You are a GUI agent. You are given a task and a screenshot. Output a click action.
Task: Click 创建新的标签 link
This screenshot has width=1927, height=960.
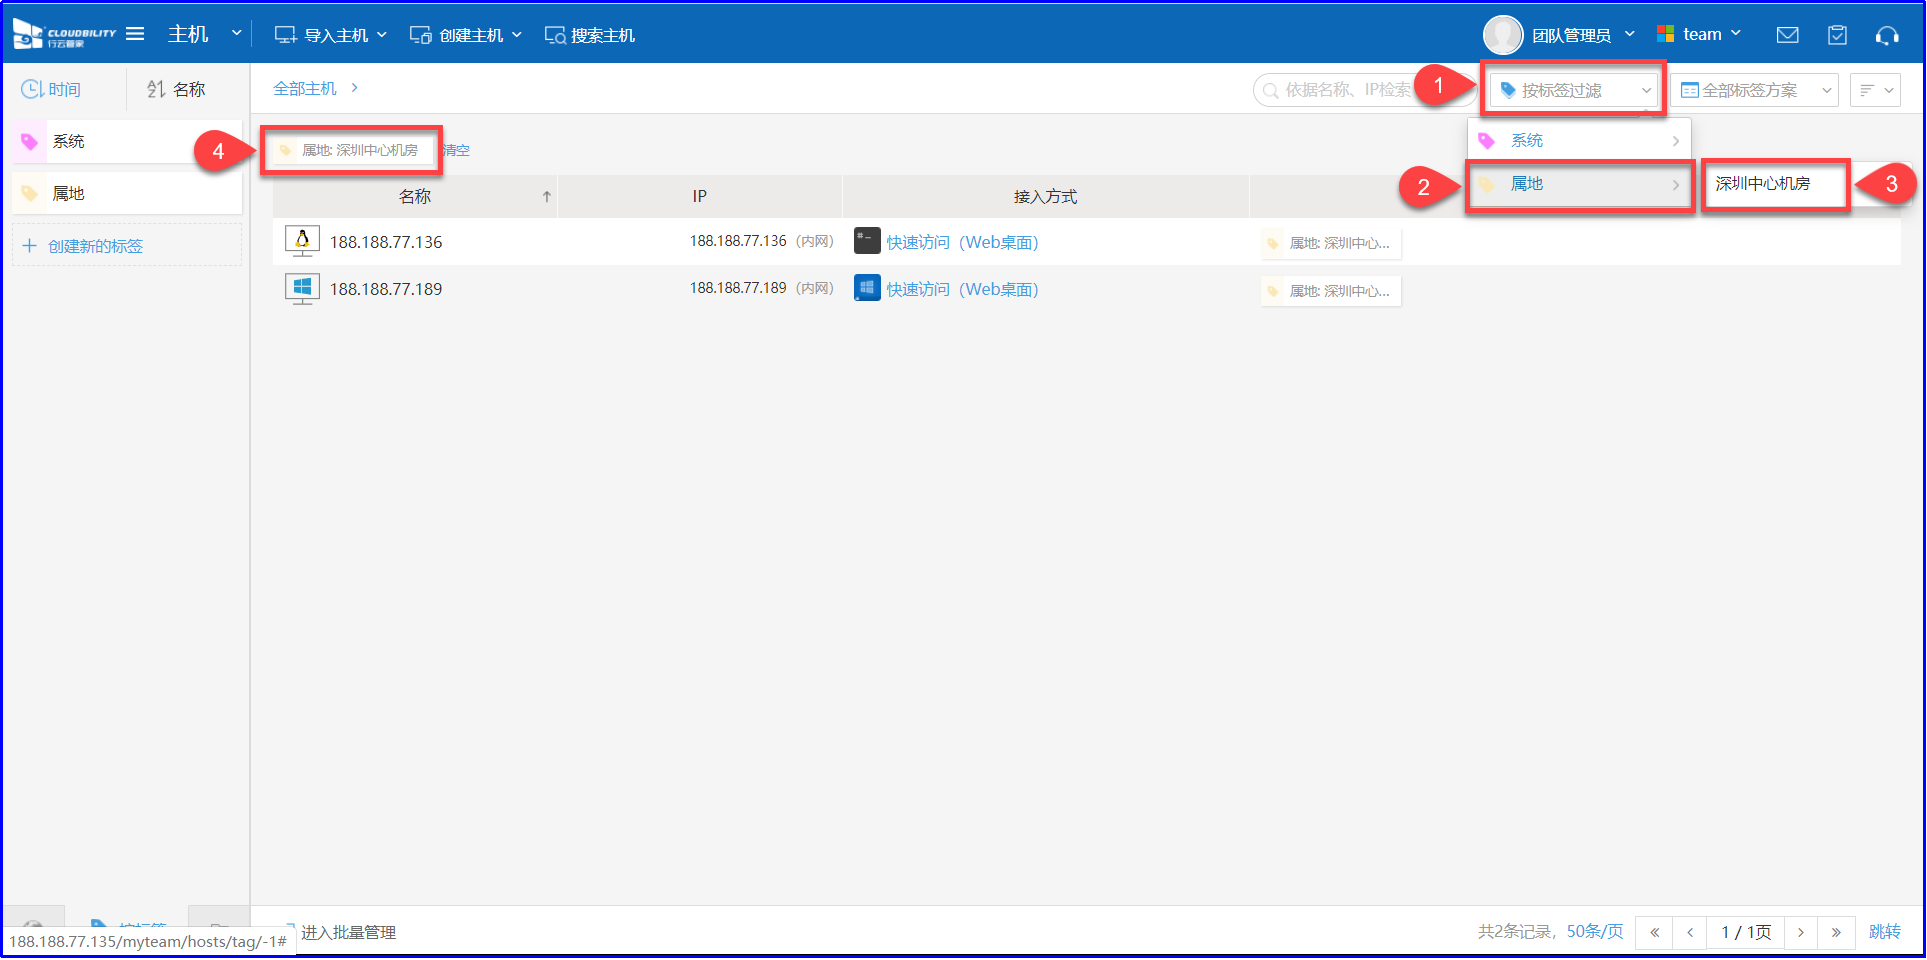(x=95, y=246)
